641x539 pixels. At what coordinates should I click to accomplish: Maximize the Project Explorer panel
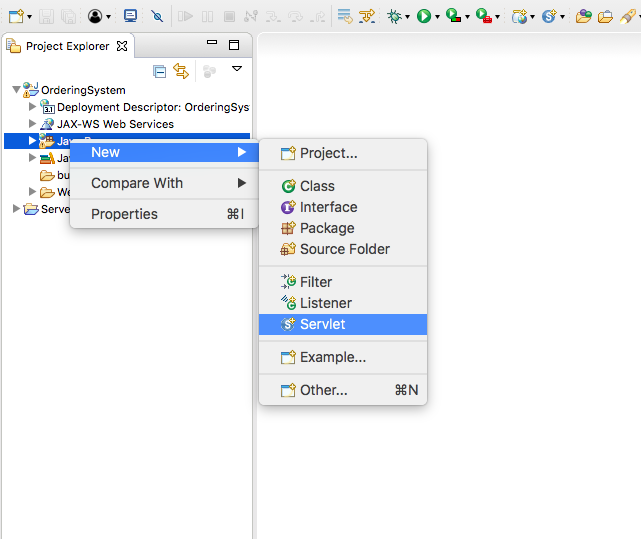point(234,45)
